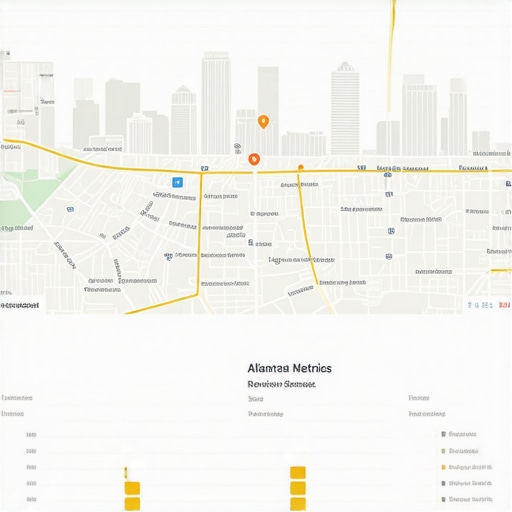Select the "Alamas Netrics" heading
The width and height of the screenshot is (512, 512).
289,368
